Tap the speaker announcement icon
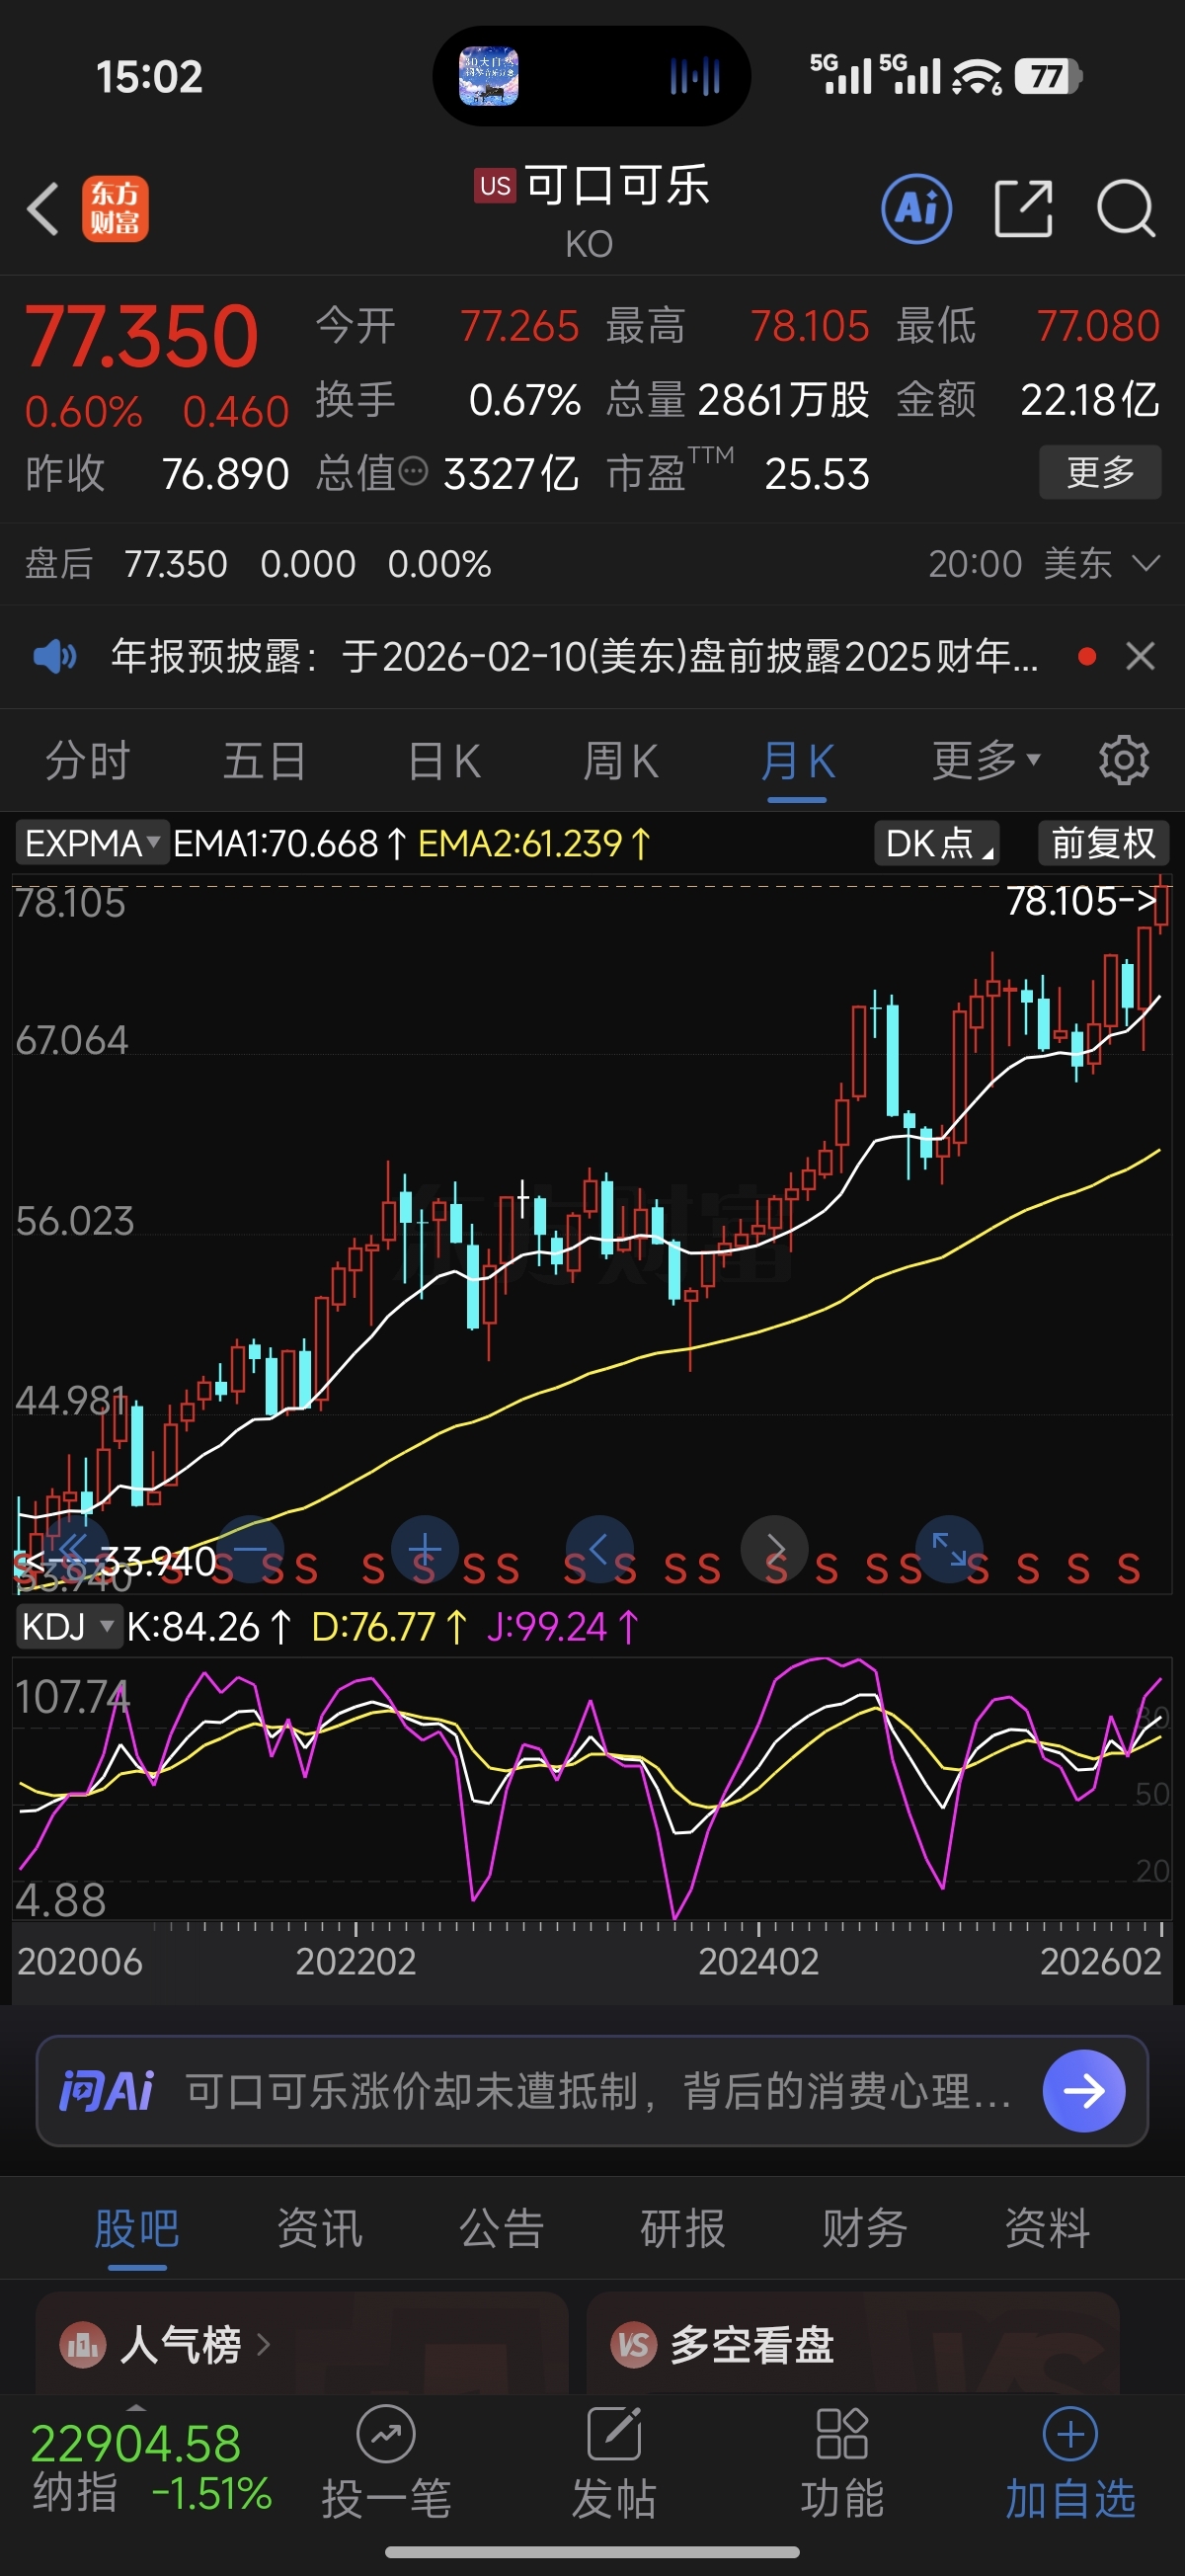This screenshot has width=1185, height=2576. pyautogui.click(x=54, y=657)
